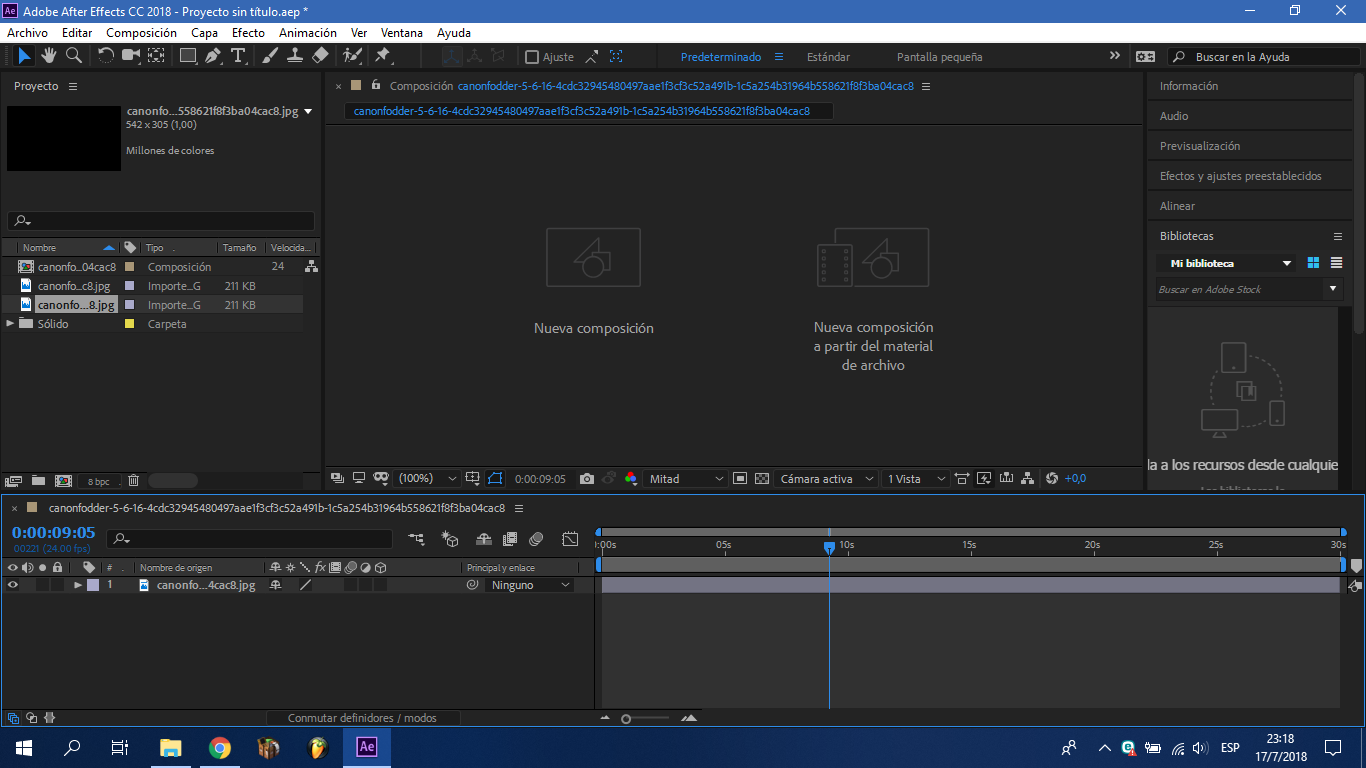
Task: Pick the Horizontal Type tool
Action: point(238,56)
